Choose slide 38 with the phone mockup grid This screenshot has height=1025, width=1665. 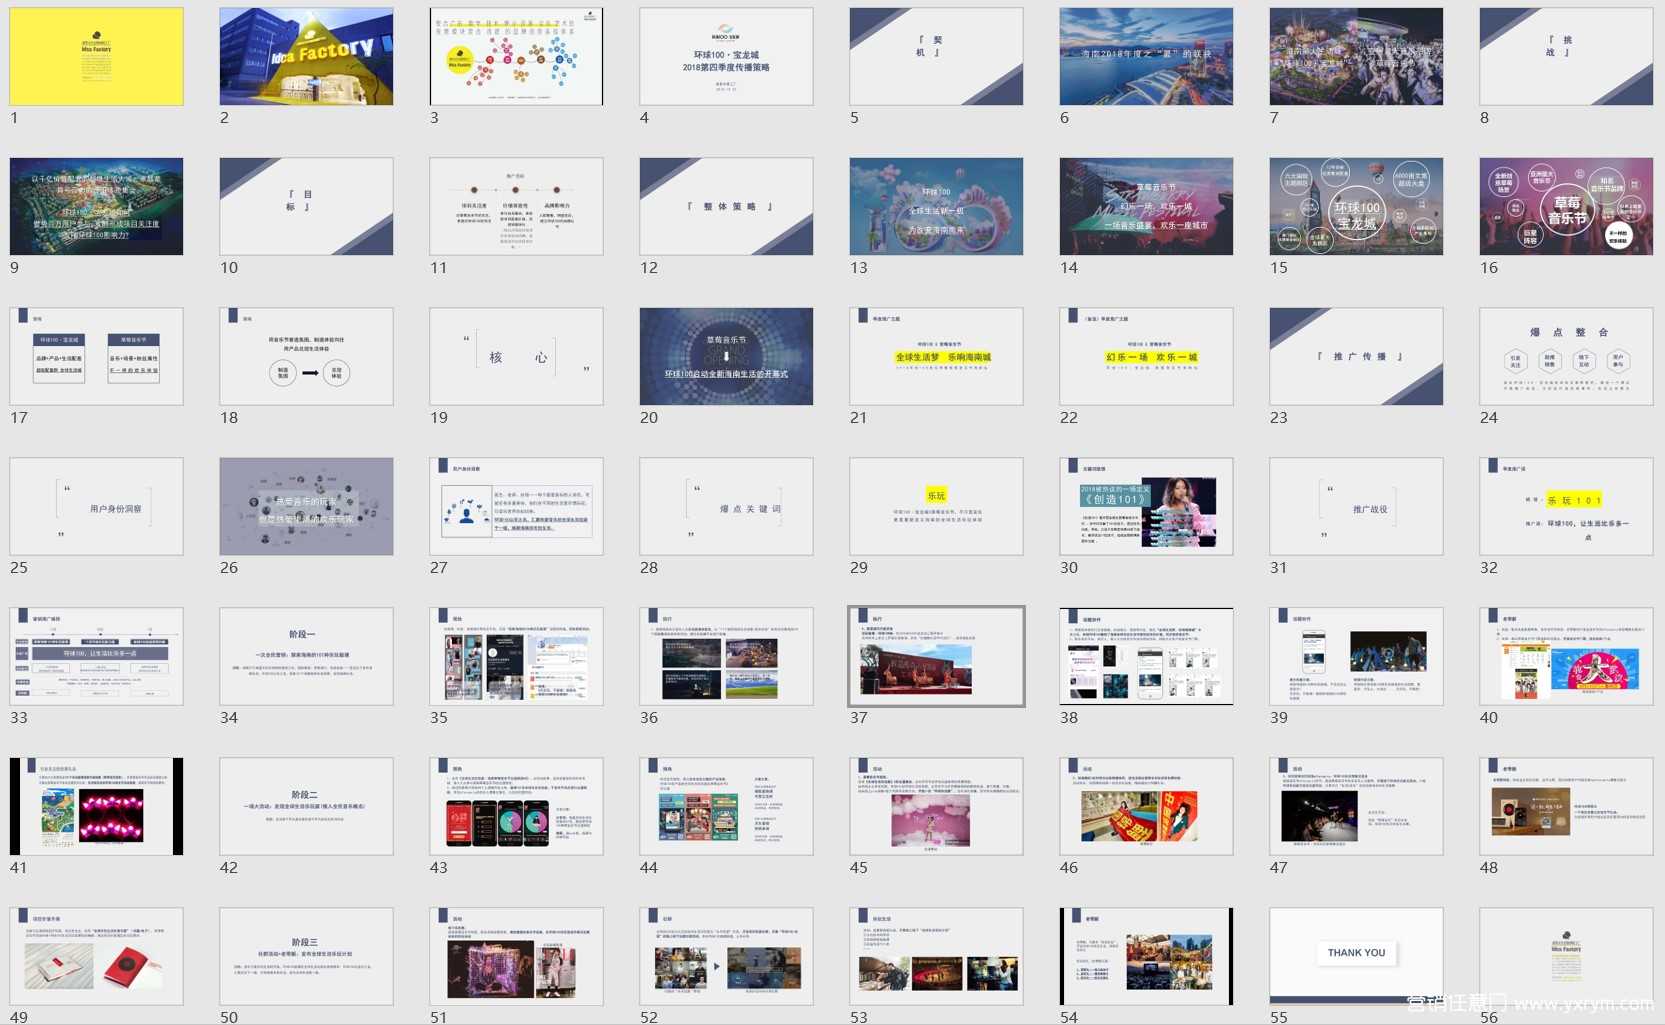[1146, 656]
